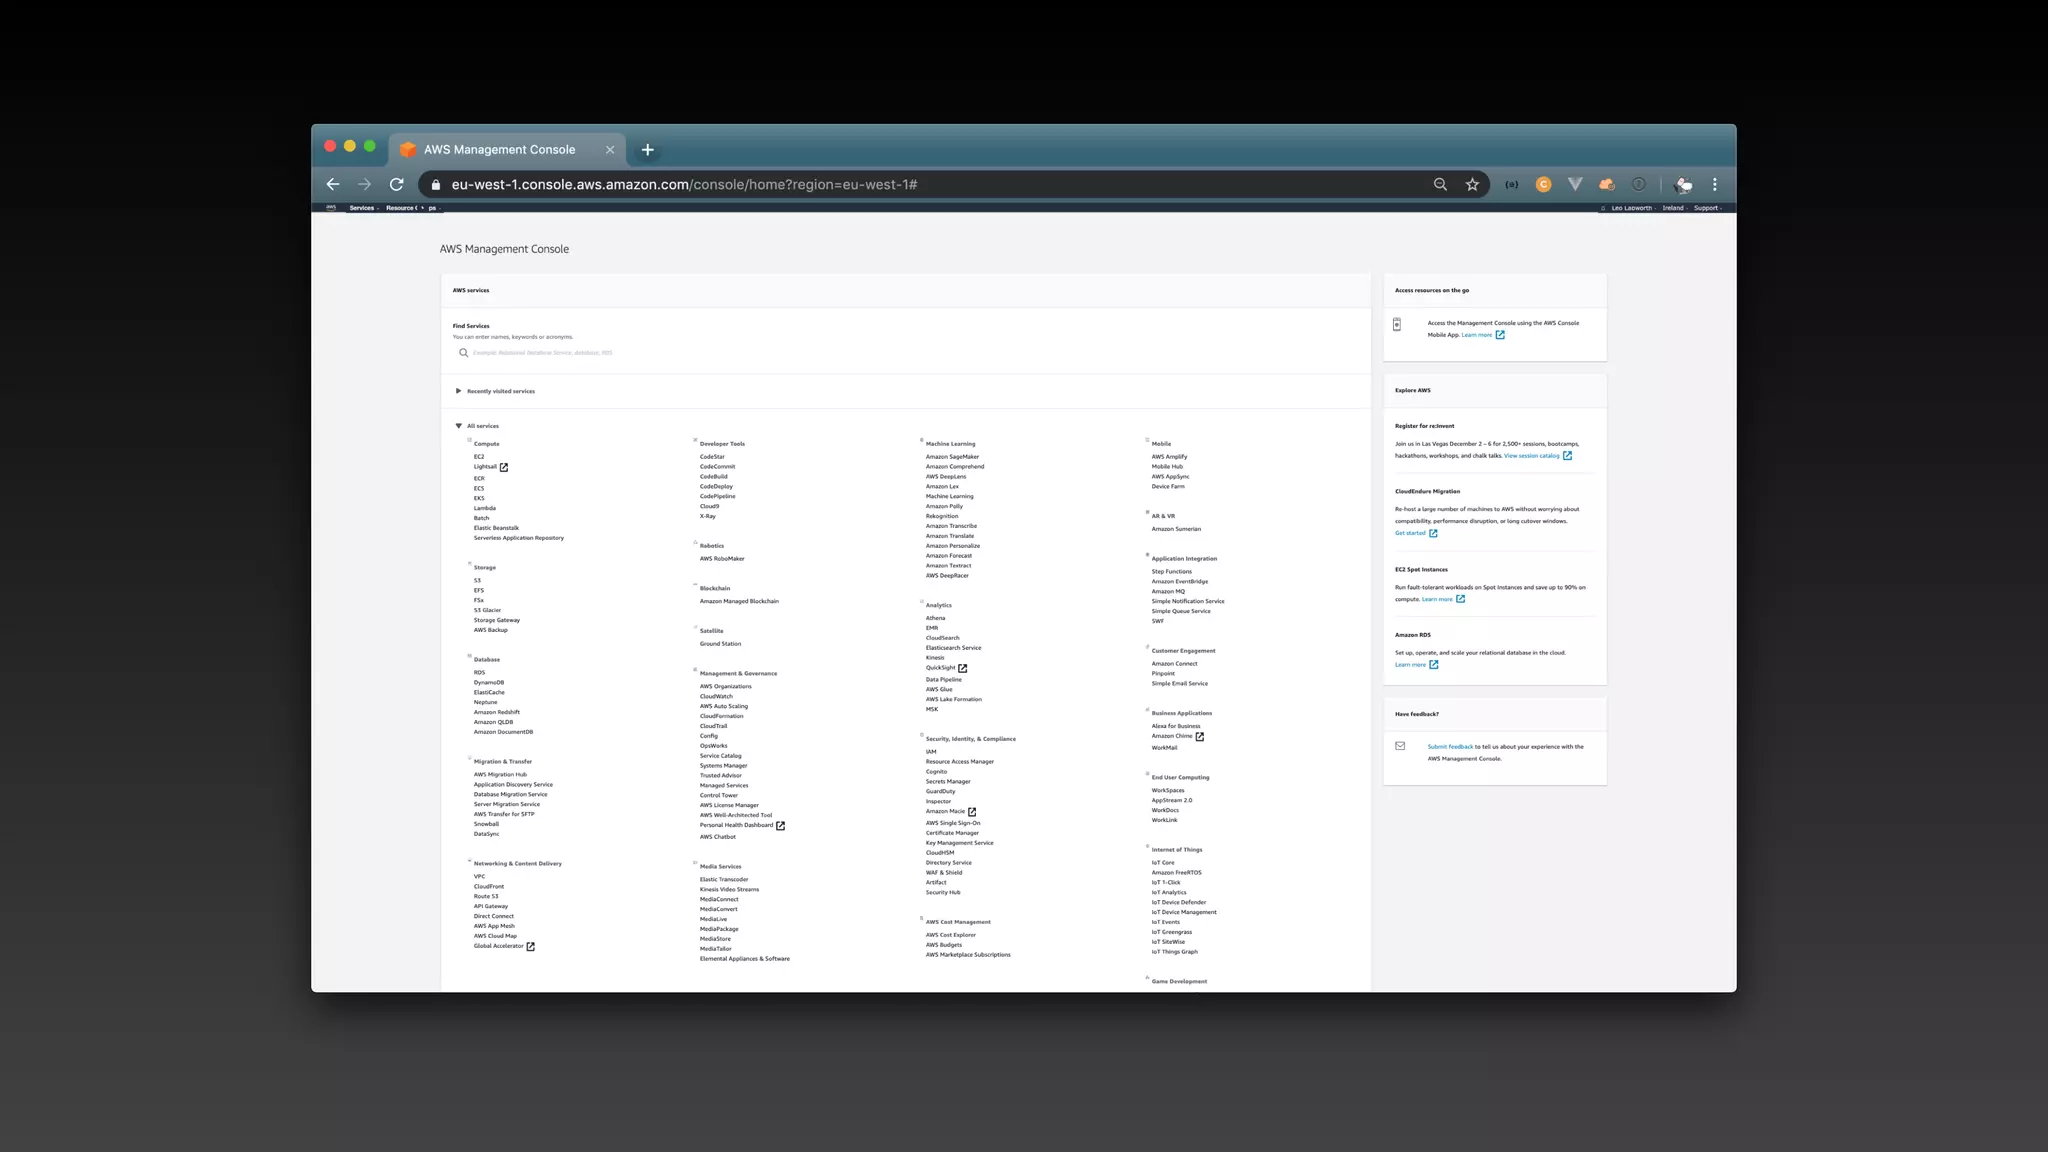Viewport: 2048px width, 1152px height.
Task: Click the Submit feedback link
Action: pyautogui.click(x=1450, y=747)
